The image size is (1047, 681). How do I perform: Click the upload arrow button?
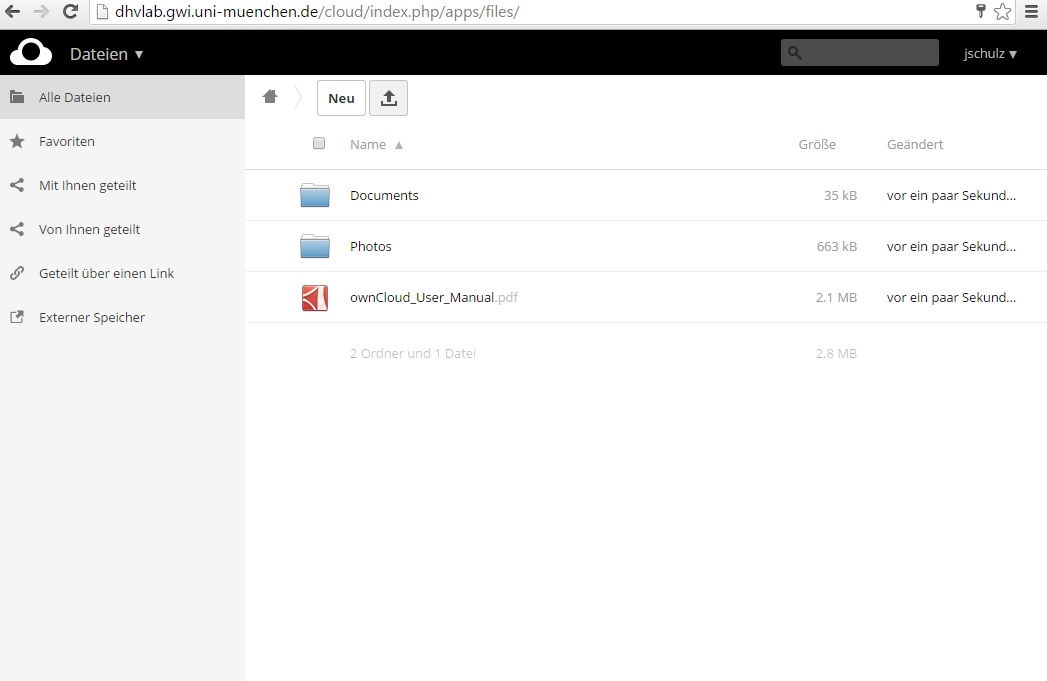coord(389,98)
